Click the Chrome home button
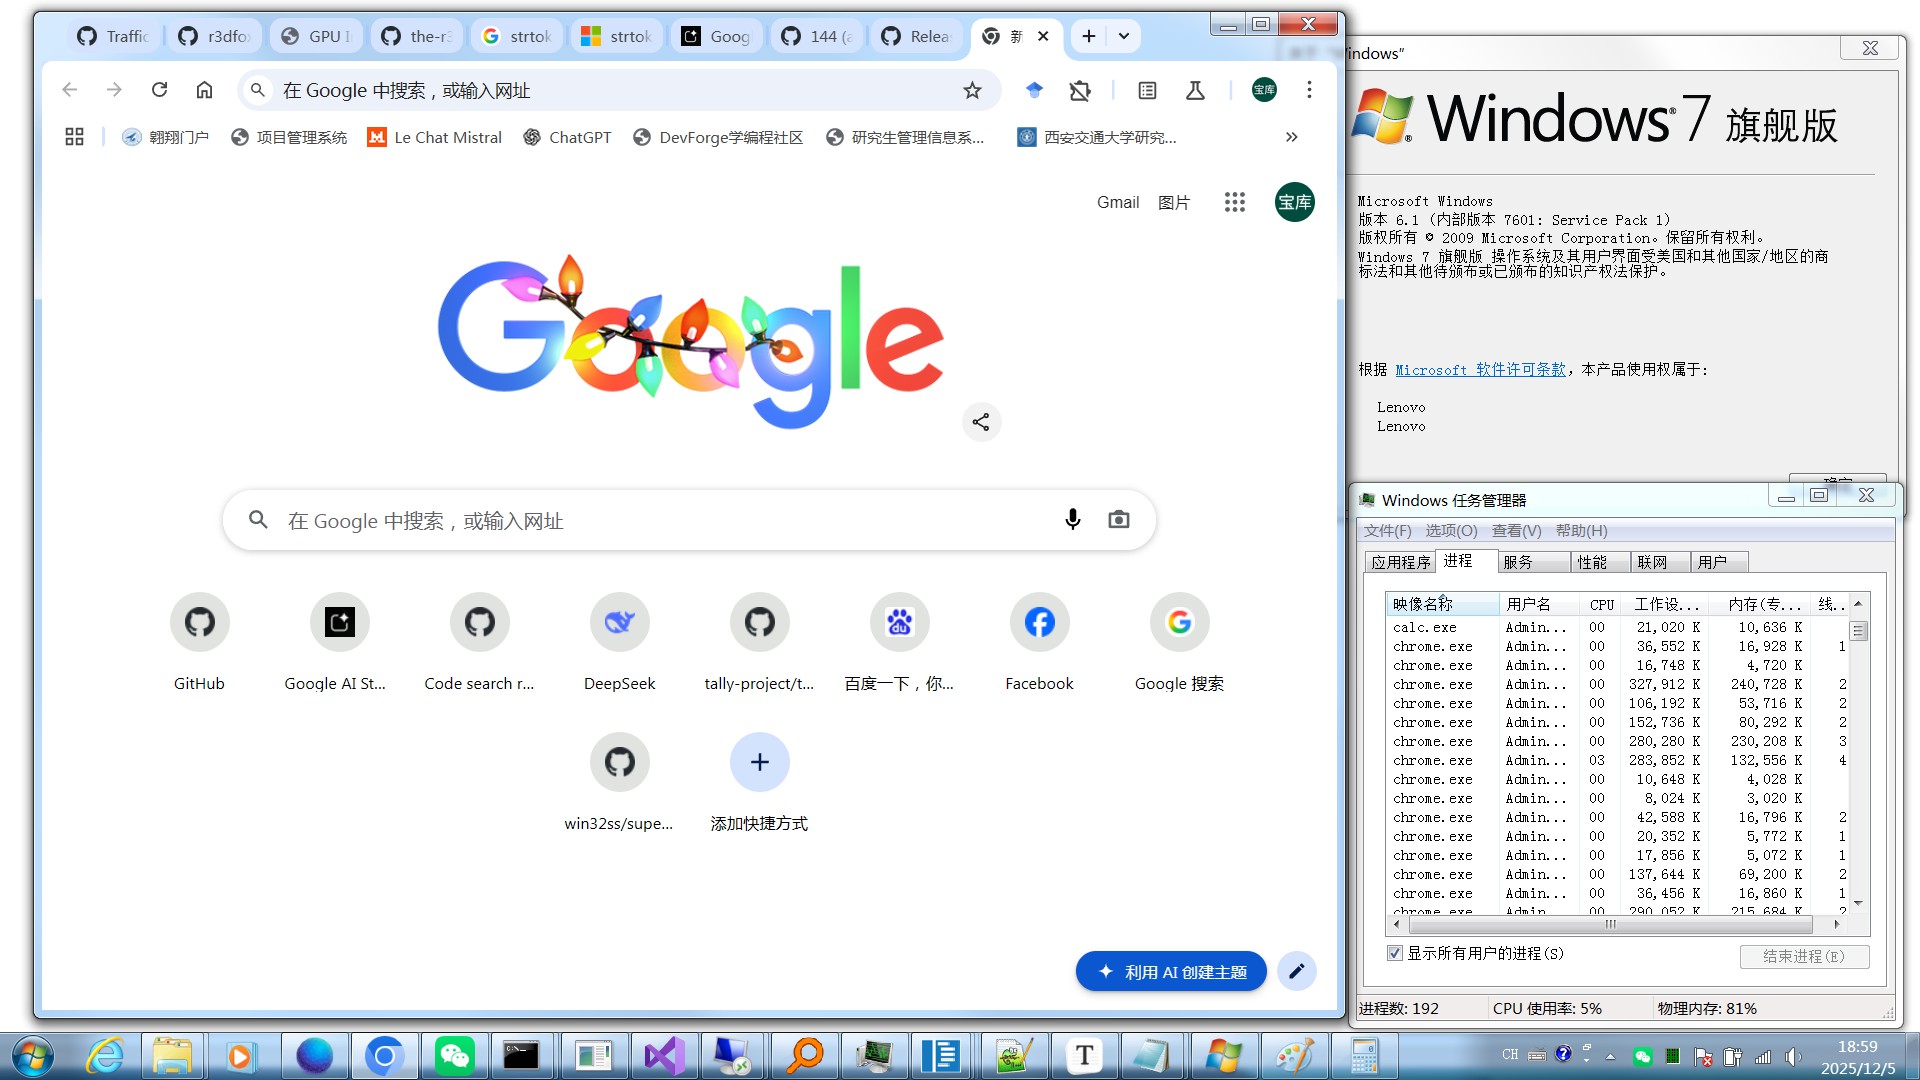This screenshot has height=1080, width=1920. [x=204, y=90]
